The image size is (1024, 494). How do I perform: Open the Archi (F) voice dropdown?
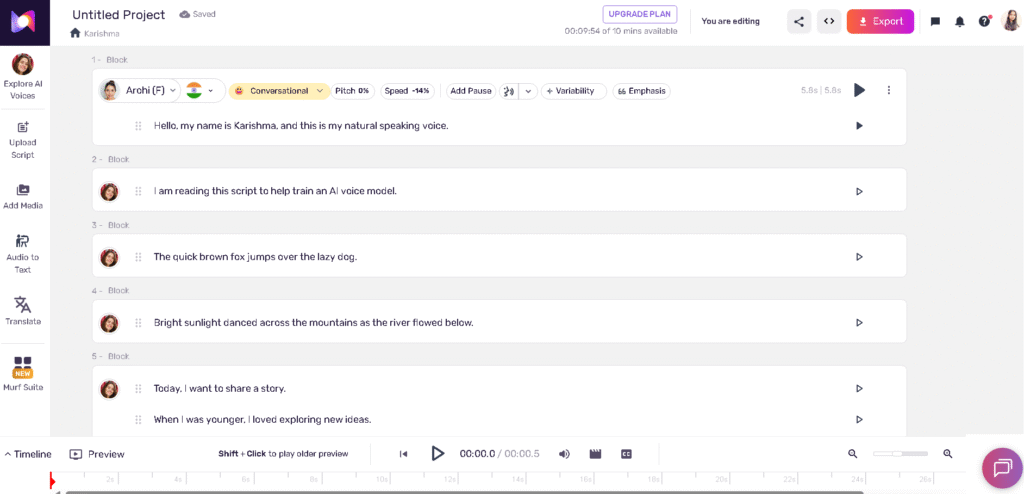point(139,91)
